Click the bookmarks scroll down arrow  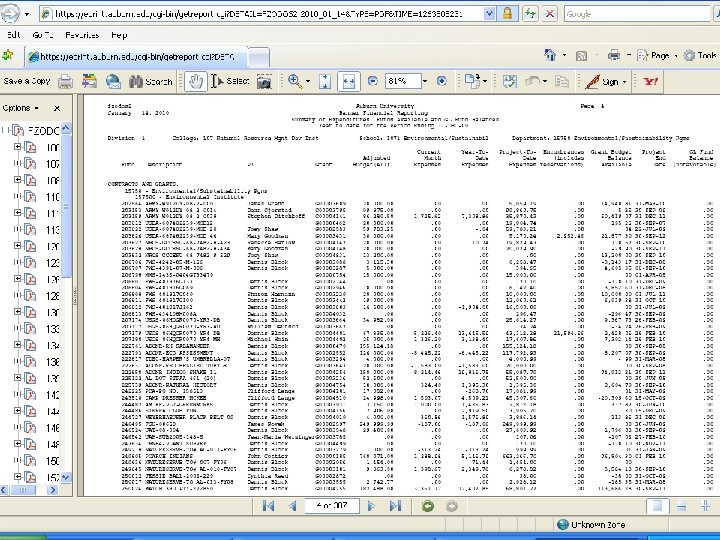66,478
